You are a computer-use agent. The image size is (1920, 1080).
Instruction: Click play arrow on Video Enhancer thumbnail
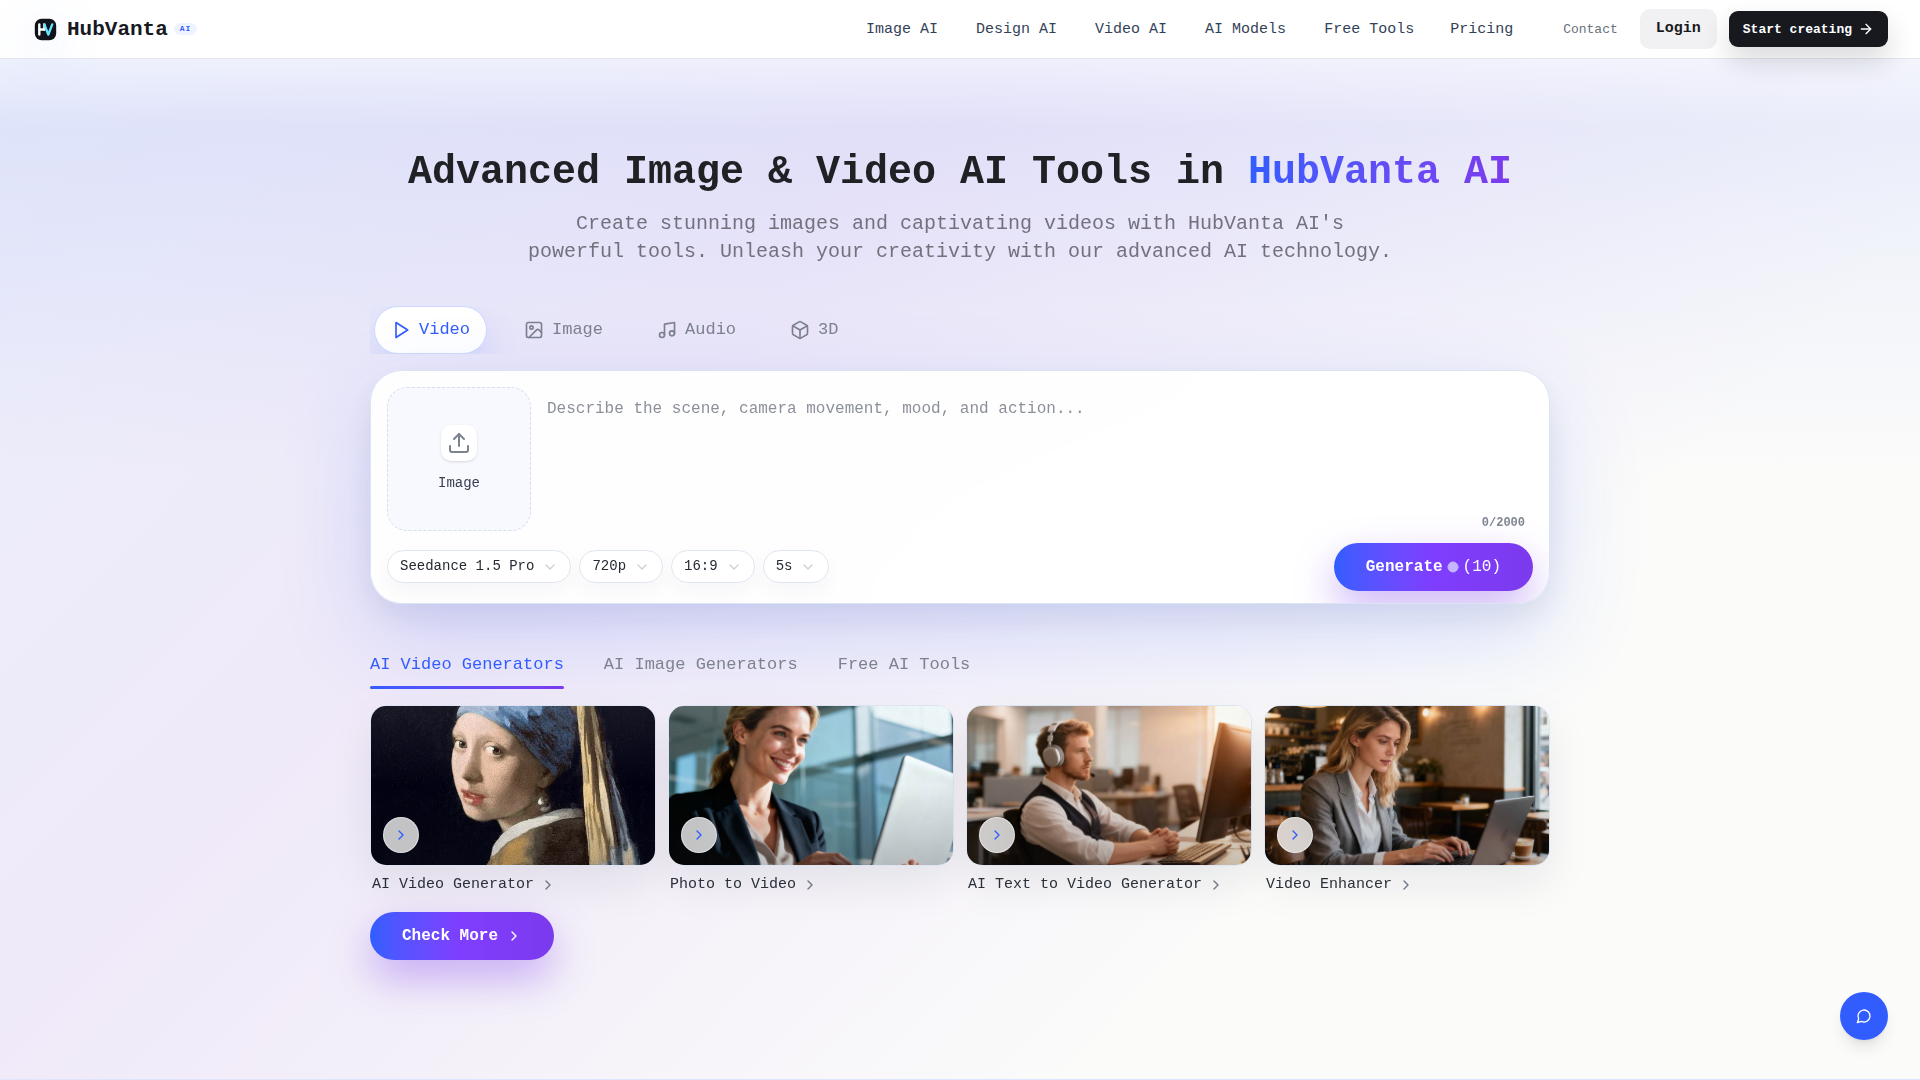1295,835
